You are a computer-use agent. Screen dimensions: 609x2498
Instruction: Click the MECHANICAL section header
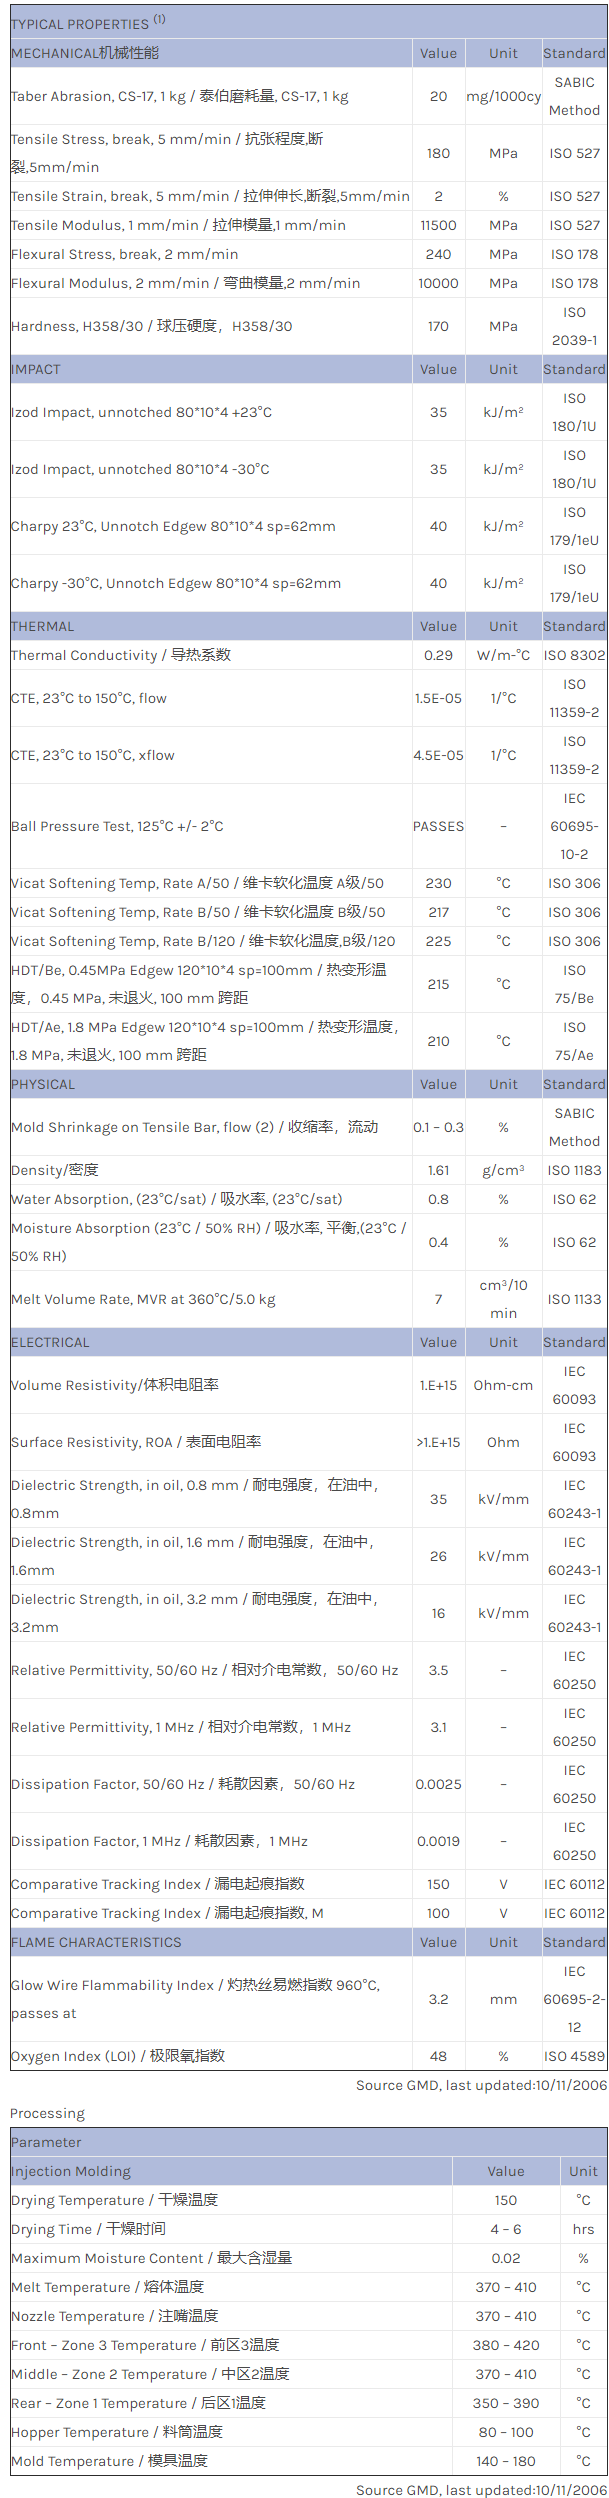tap(85, 53)
